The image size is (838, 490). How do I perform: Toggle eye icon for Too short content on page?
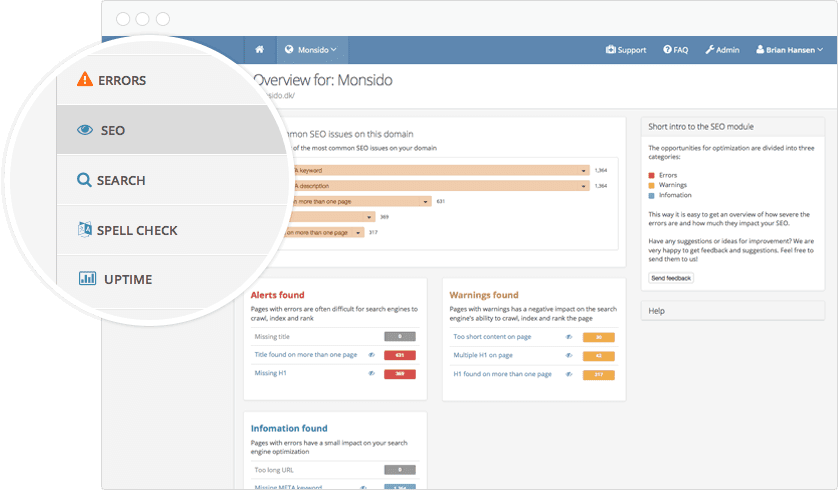tap(569, 337)
